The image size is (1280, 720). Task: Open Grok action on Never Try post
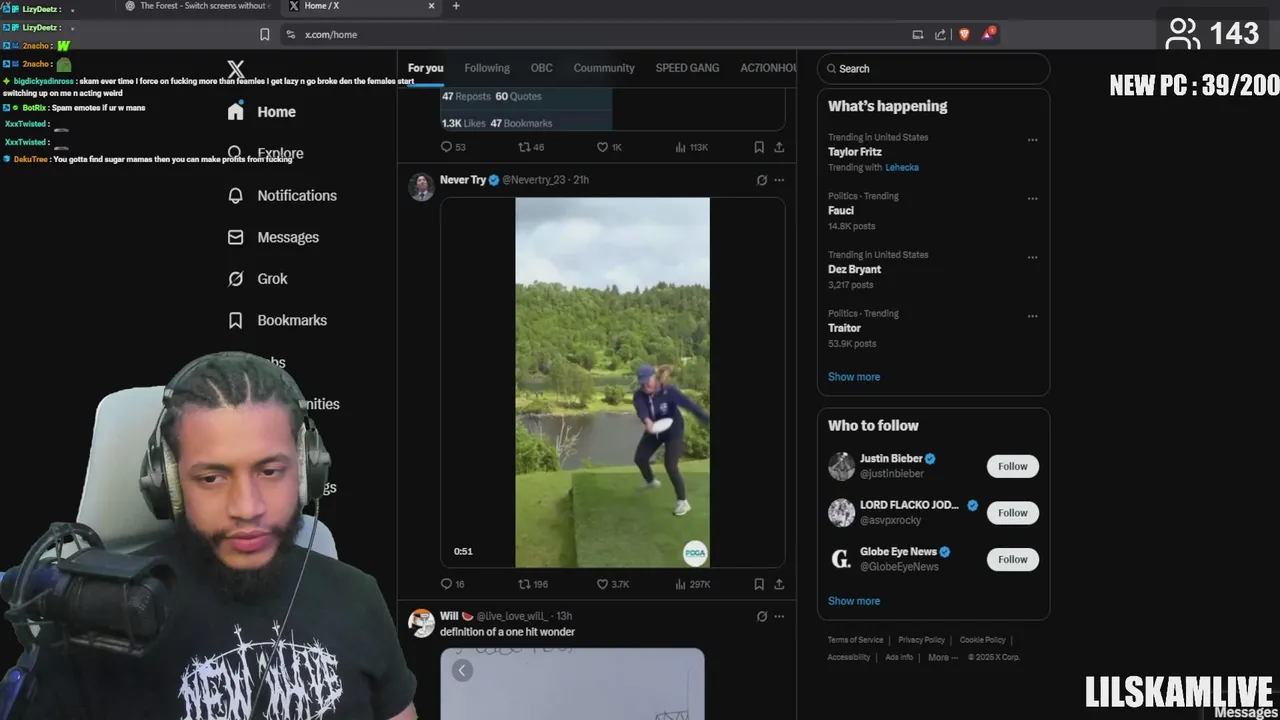pos(762,180)
